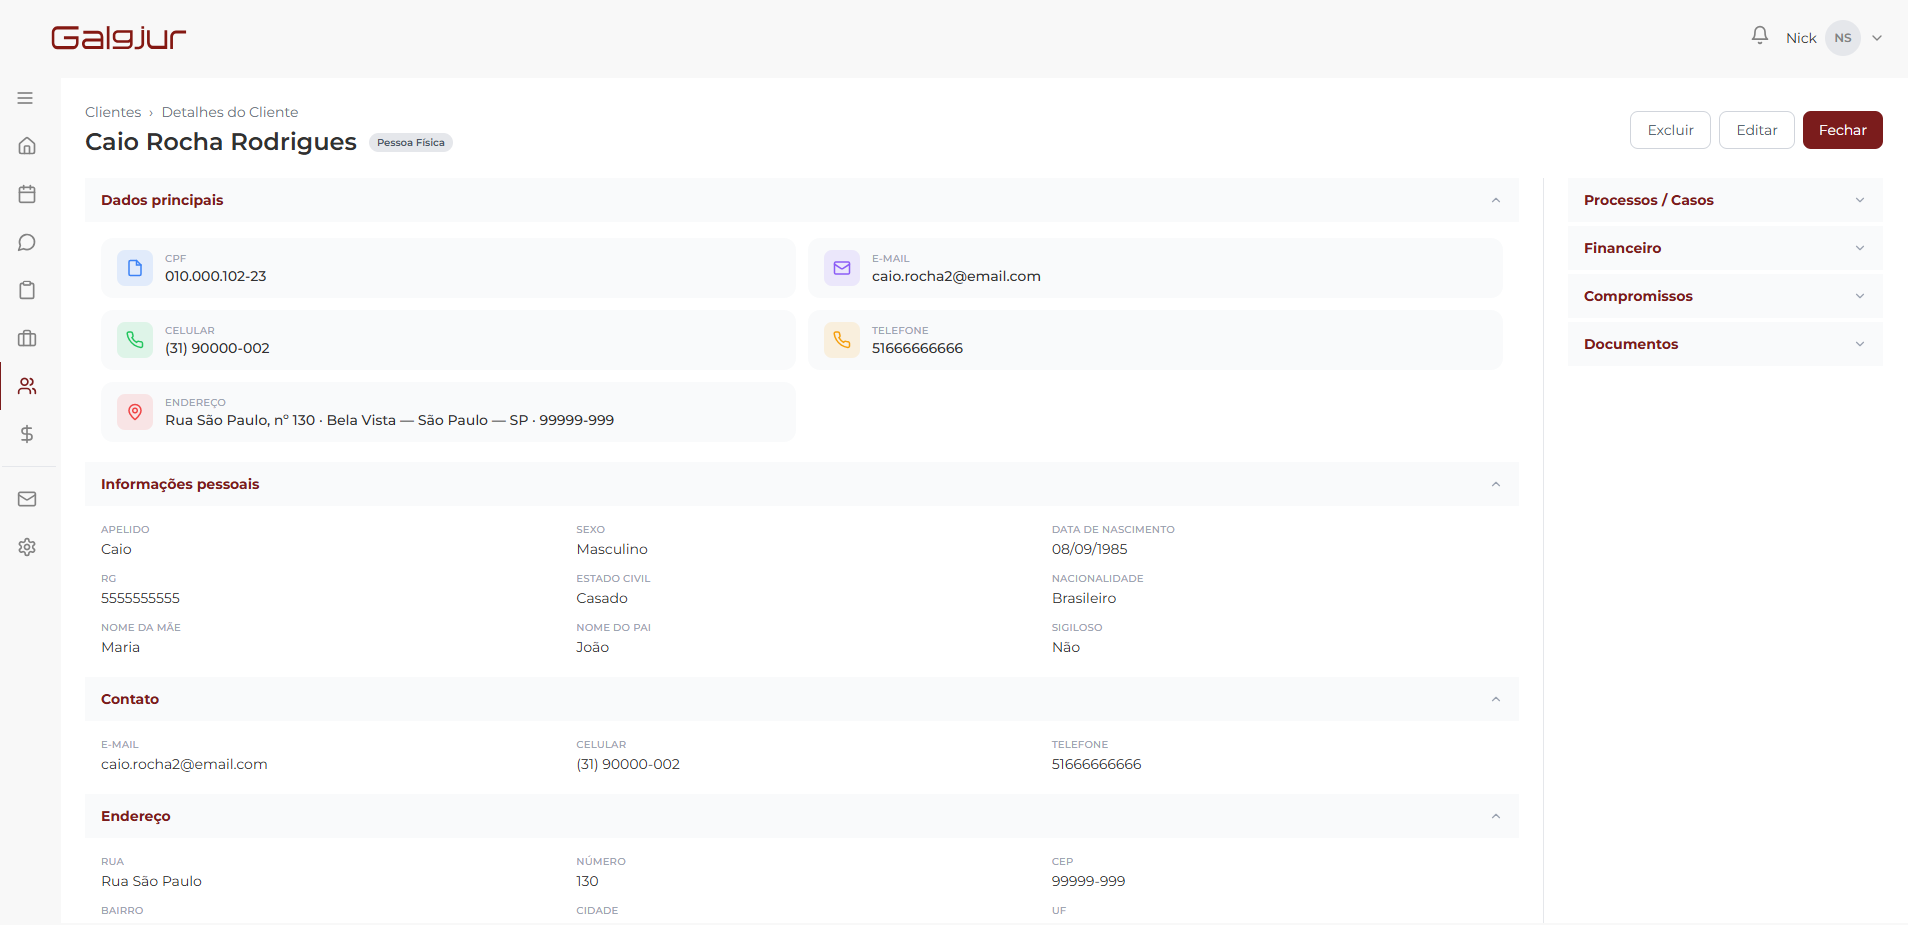The width and height of the screenshot is (1908, 925).
Task: Open the hamburger menu icon
Action: (x=25, y=98)
